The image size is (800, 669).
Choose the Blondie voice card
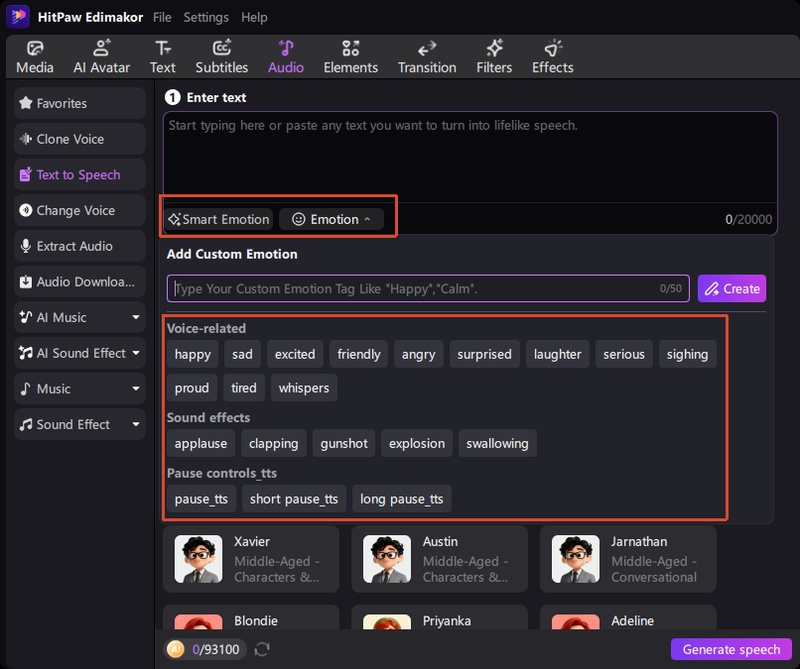[x=251, y=617]
